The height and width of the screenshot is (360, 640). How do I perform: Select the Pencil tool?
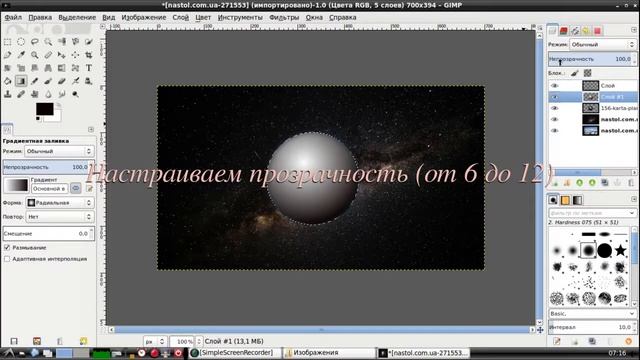(x=35, y=81)
